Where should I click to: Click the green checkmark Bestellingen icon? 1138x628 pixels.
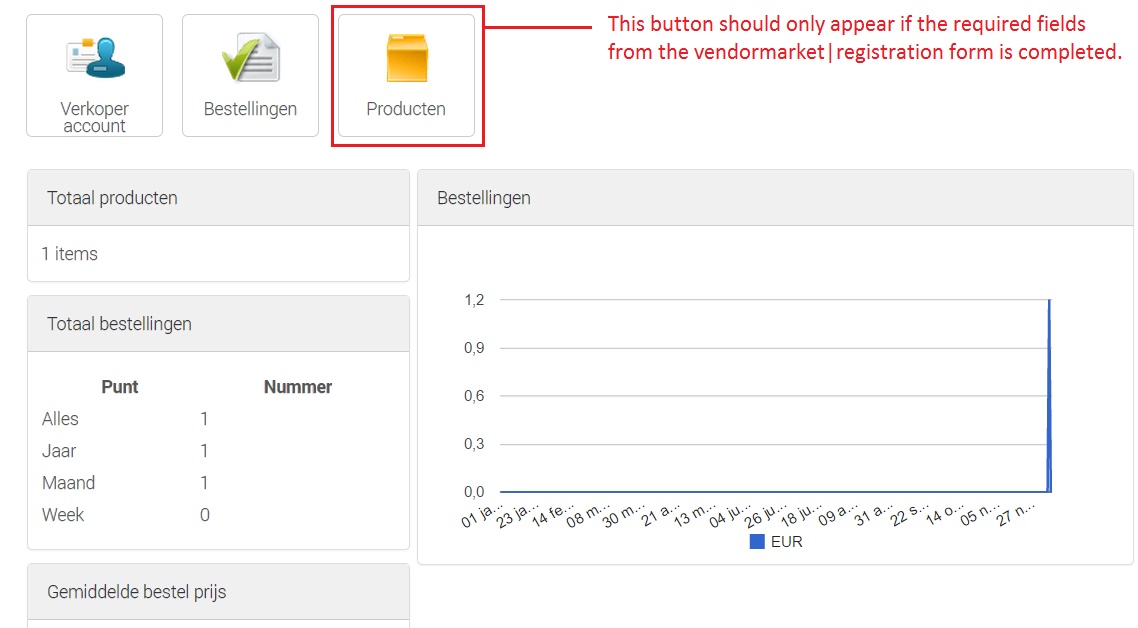[x=250, y=57]
